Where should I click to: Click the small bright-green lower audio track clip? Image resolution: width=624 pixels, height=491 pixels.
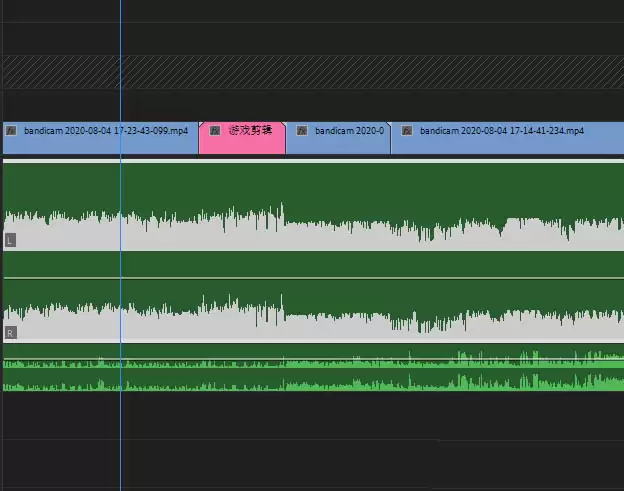313,367
